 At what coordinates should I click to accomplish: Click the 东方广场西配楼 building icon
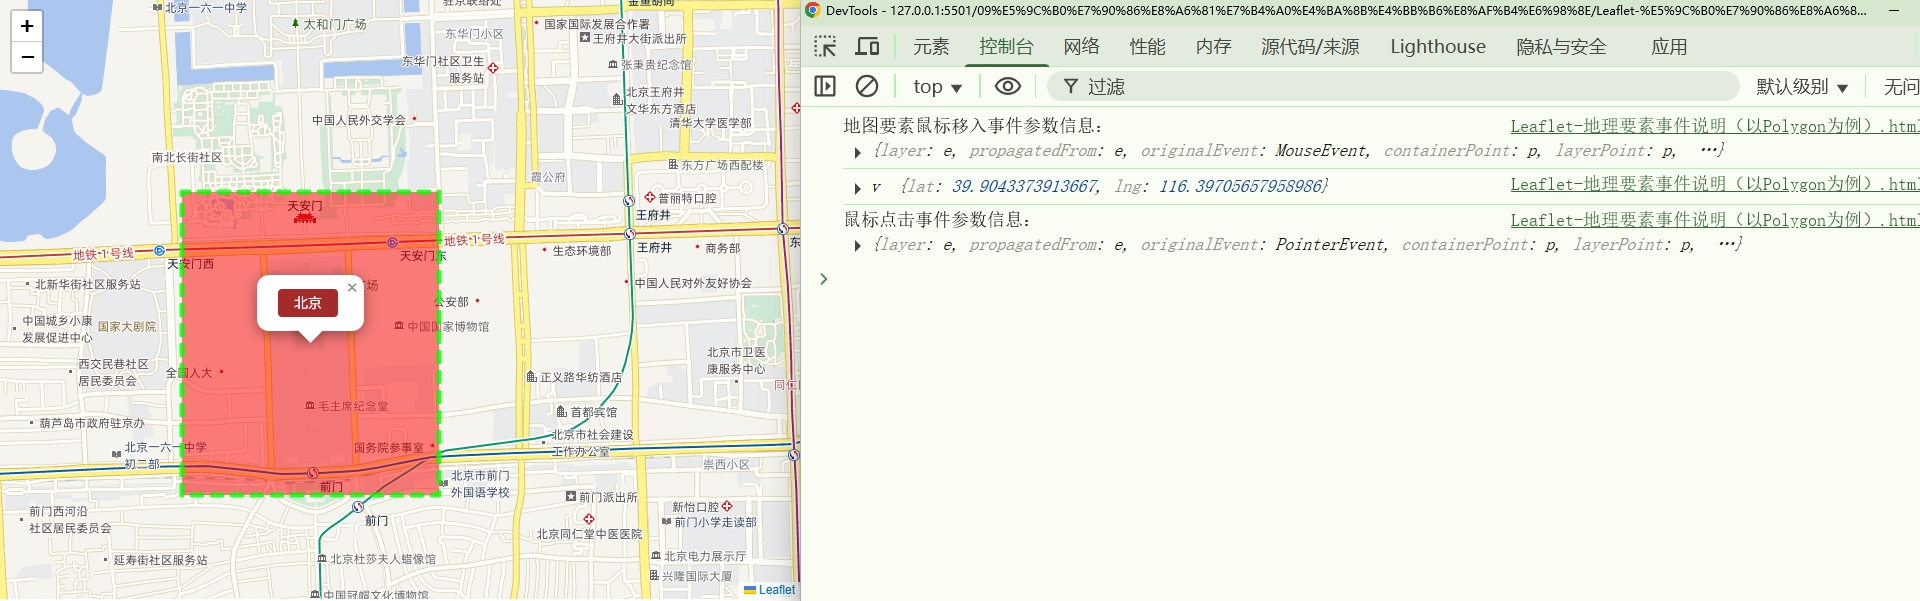point(673,165)
